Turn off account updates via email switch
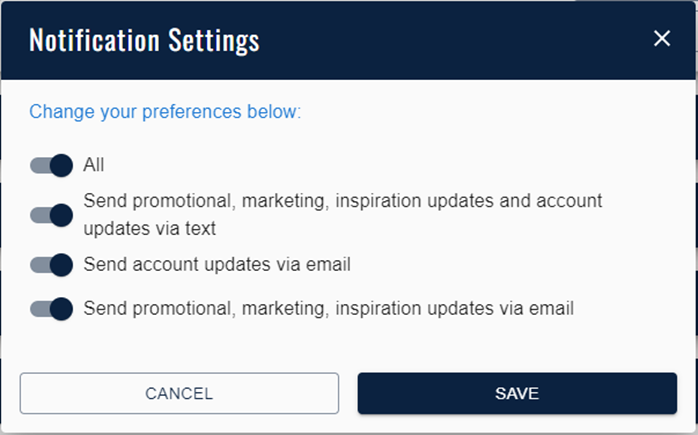The height and width of the screenshot is (435, 698). click(52, 265)
